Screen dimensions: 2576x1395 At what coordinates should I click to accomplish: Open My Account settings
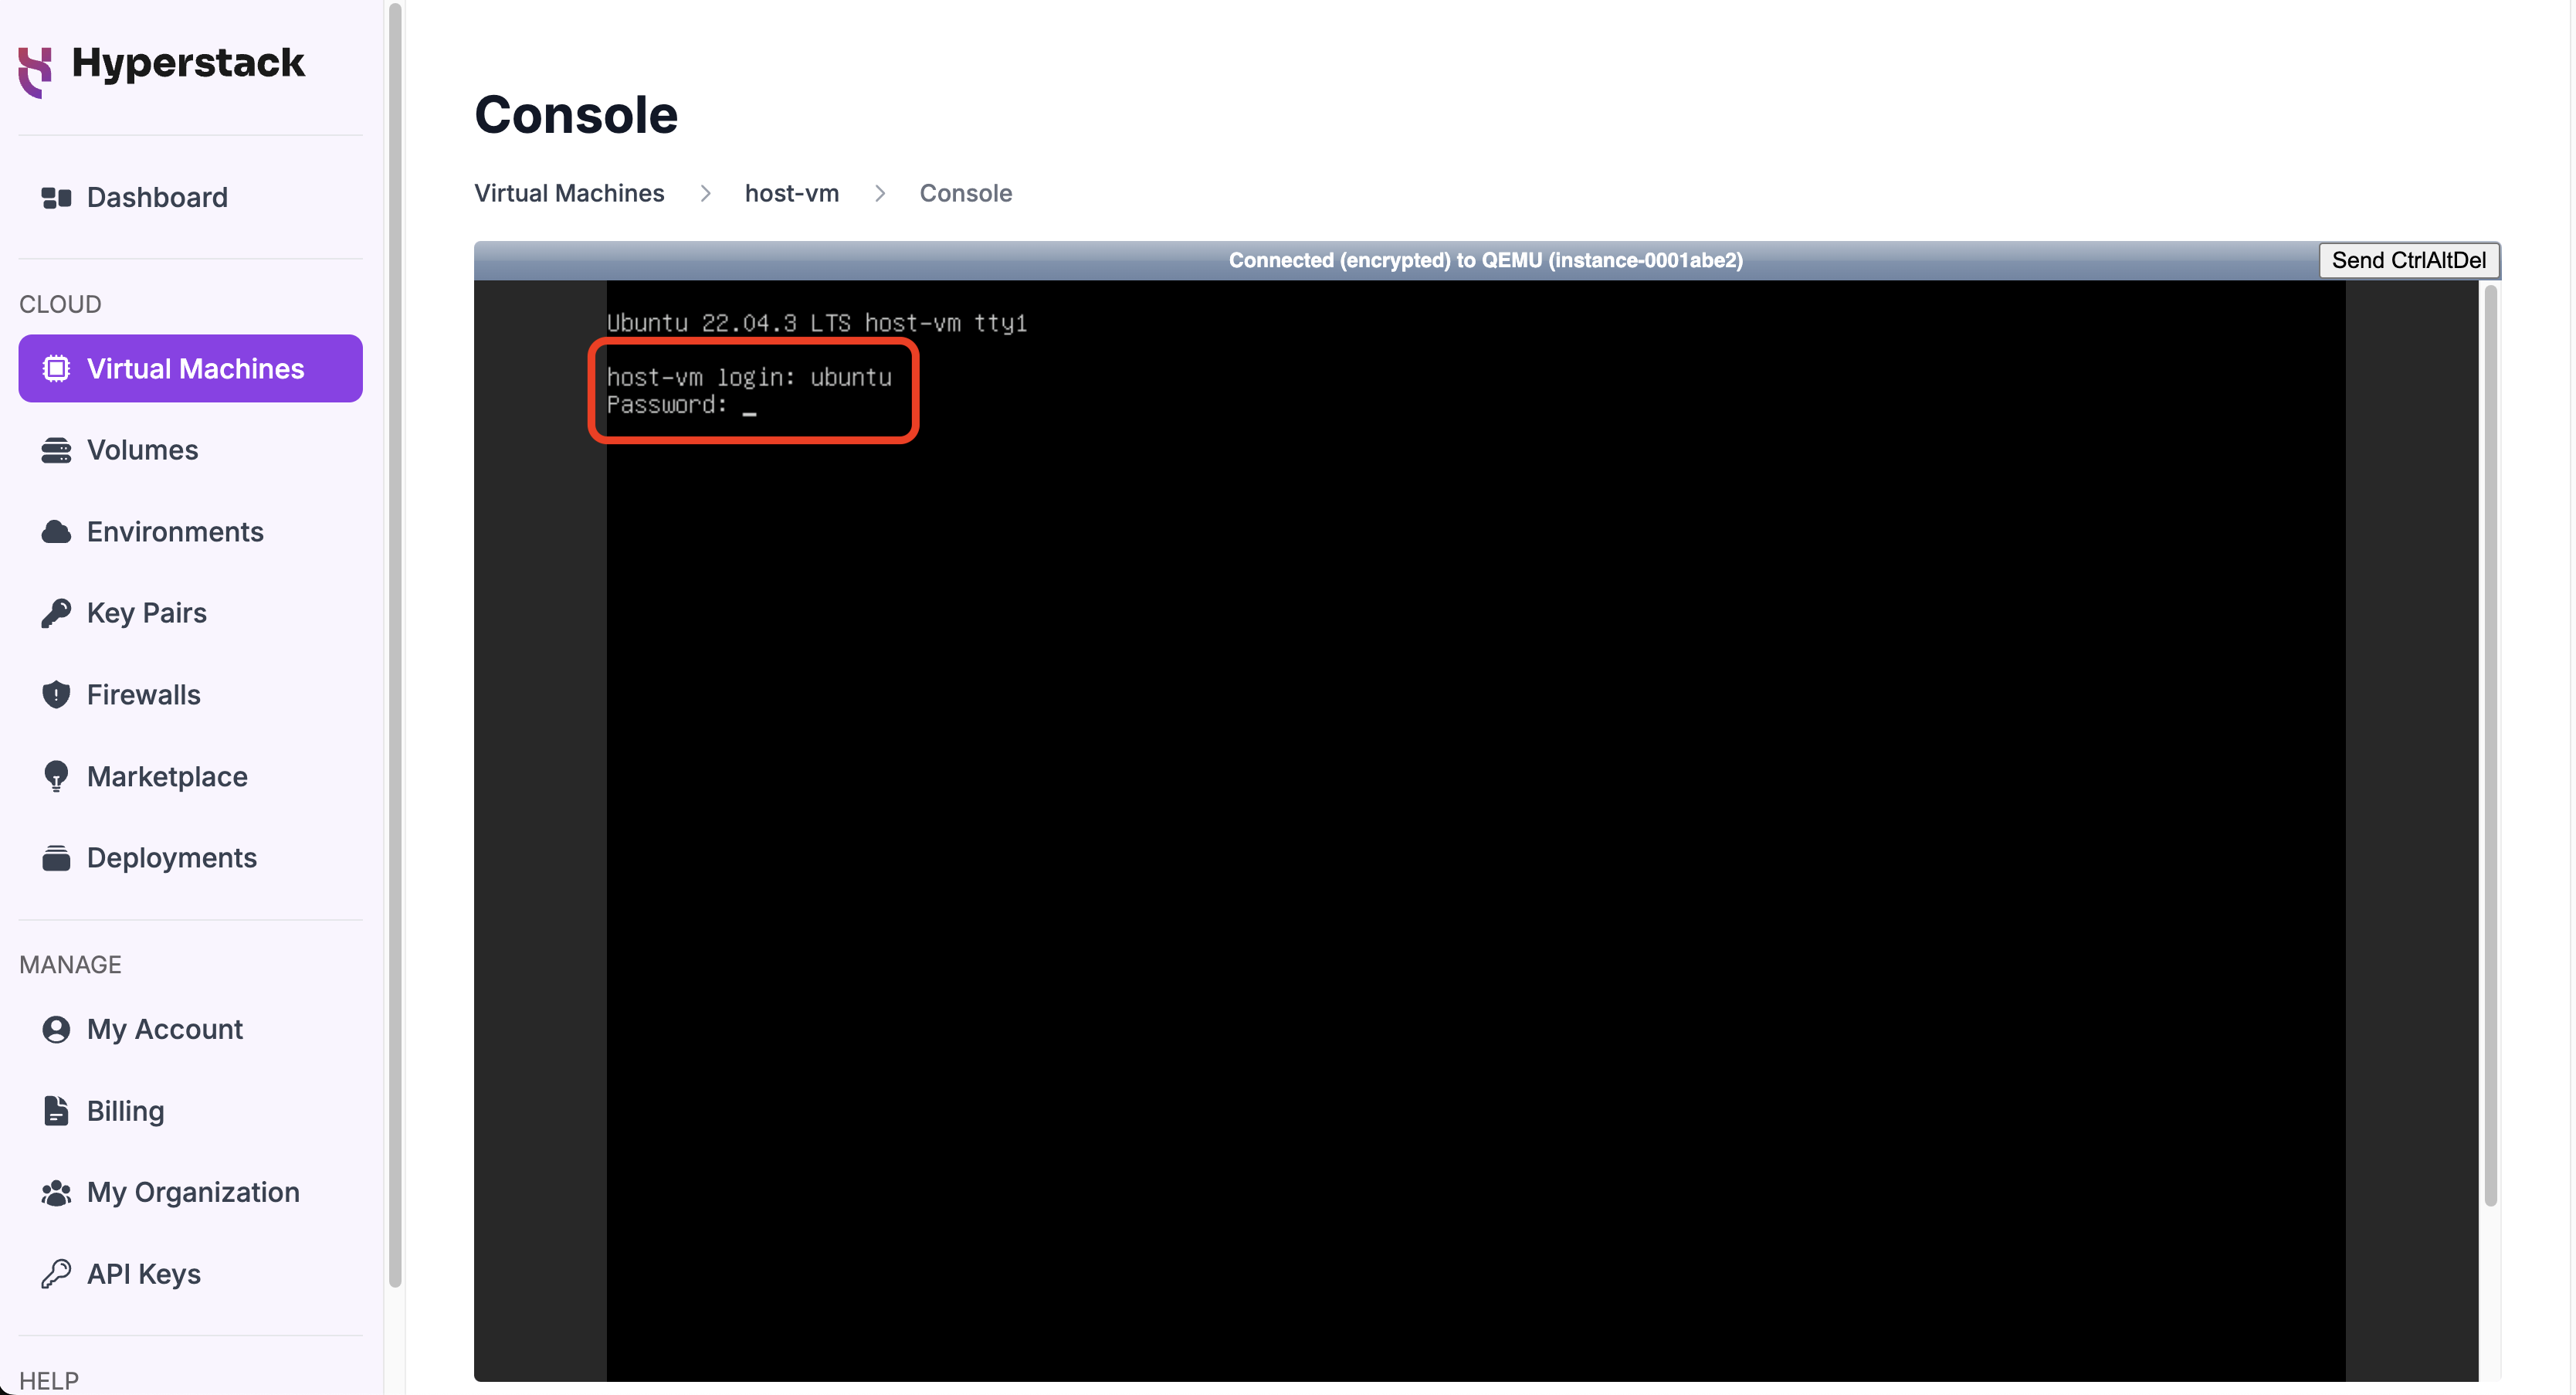190,1030
